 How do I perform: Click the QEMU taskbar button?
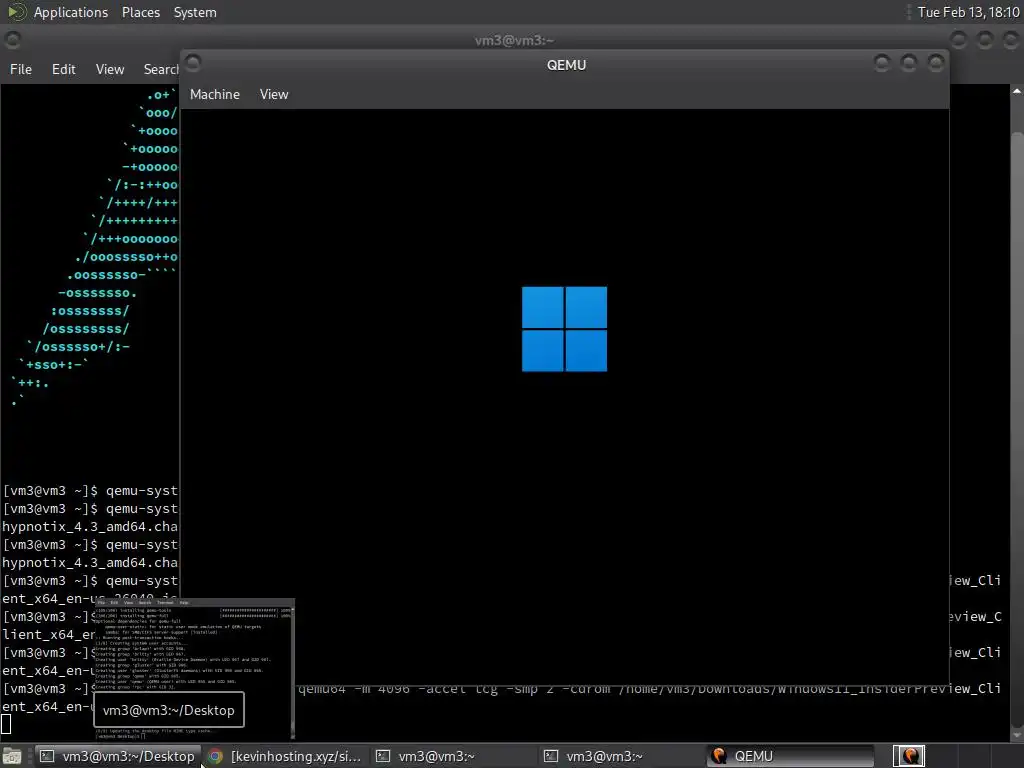point(790,756)
